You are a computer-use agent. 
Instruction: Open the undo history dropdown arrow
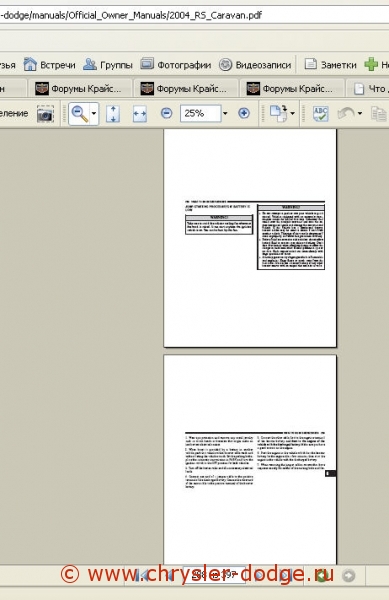point(360,113)
